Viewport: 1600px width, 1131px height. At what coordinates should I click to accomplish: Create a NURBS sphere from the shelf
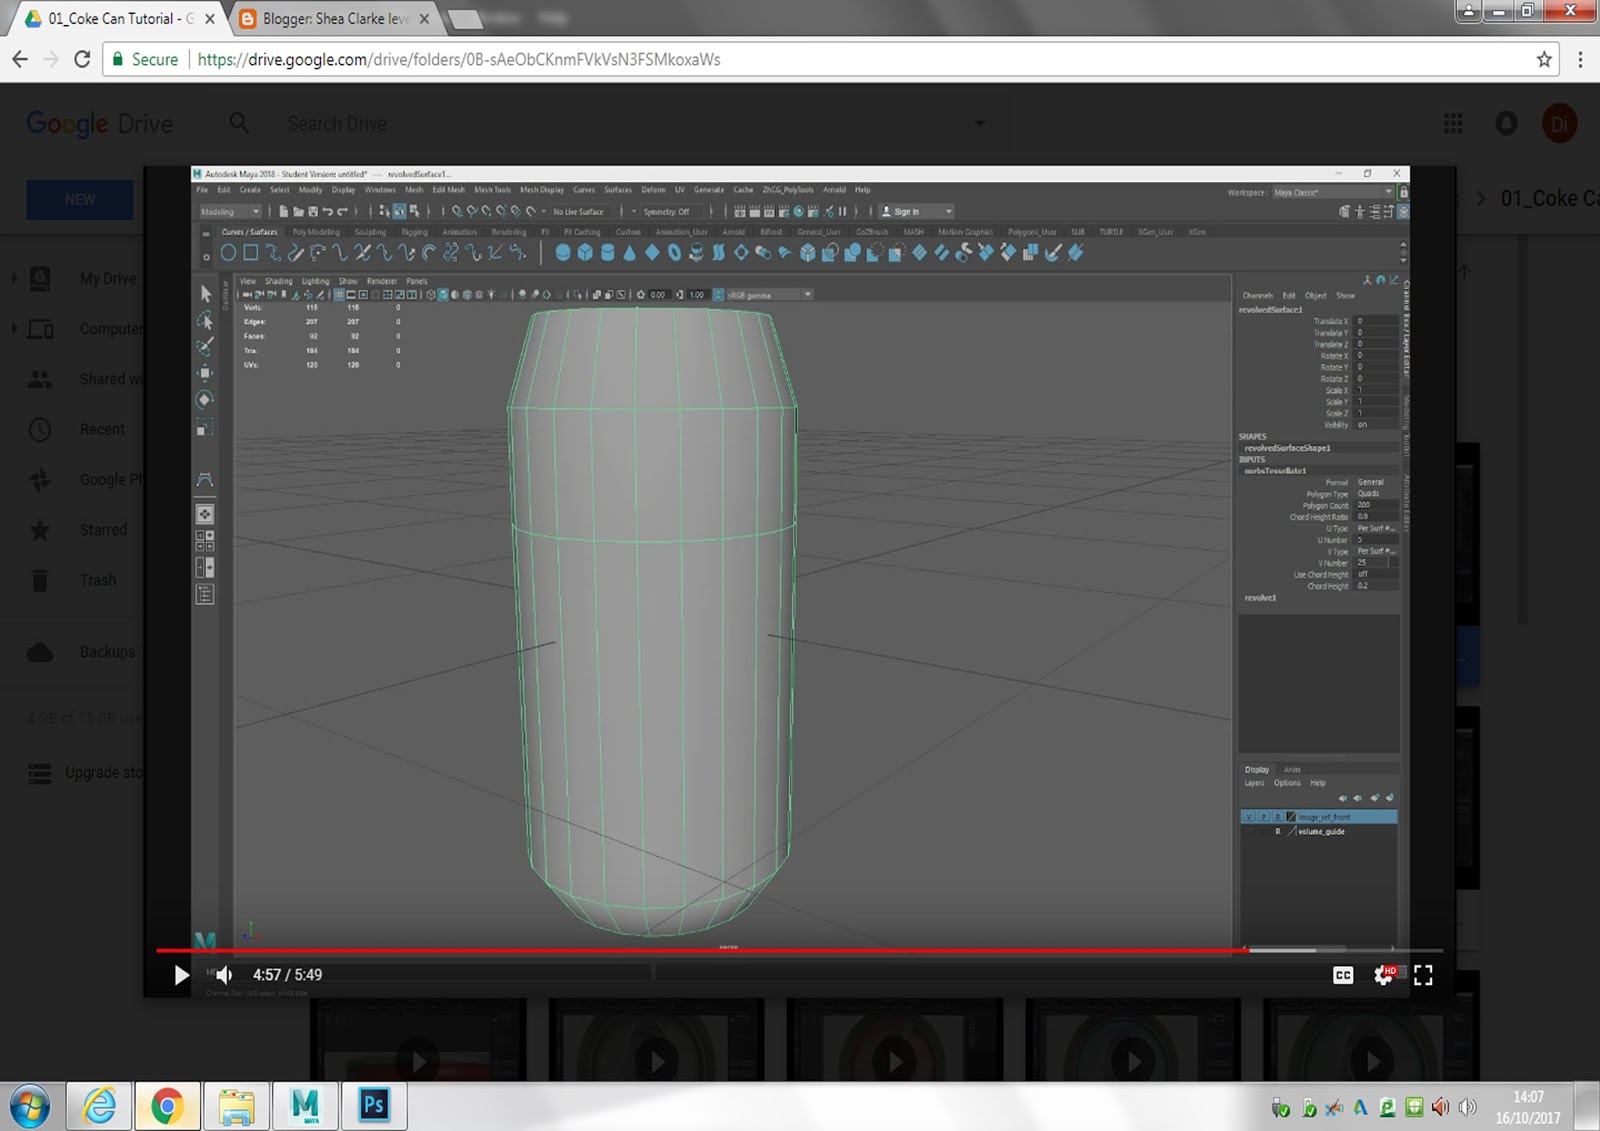[x=564, y=252]
